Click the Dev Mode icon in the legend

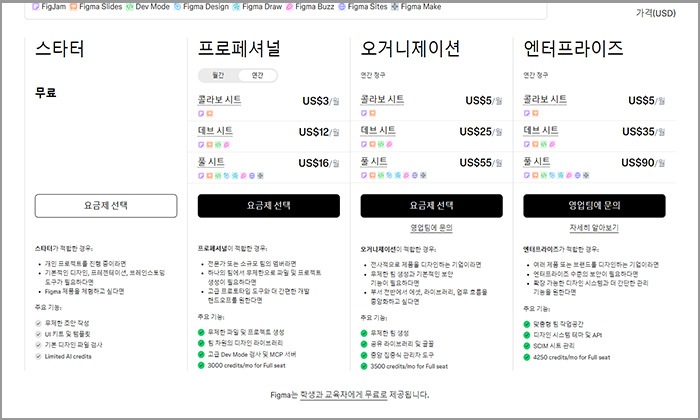[129, 7]
